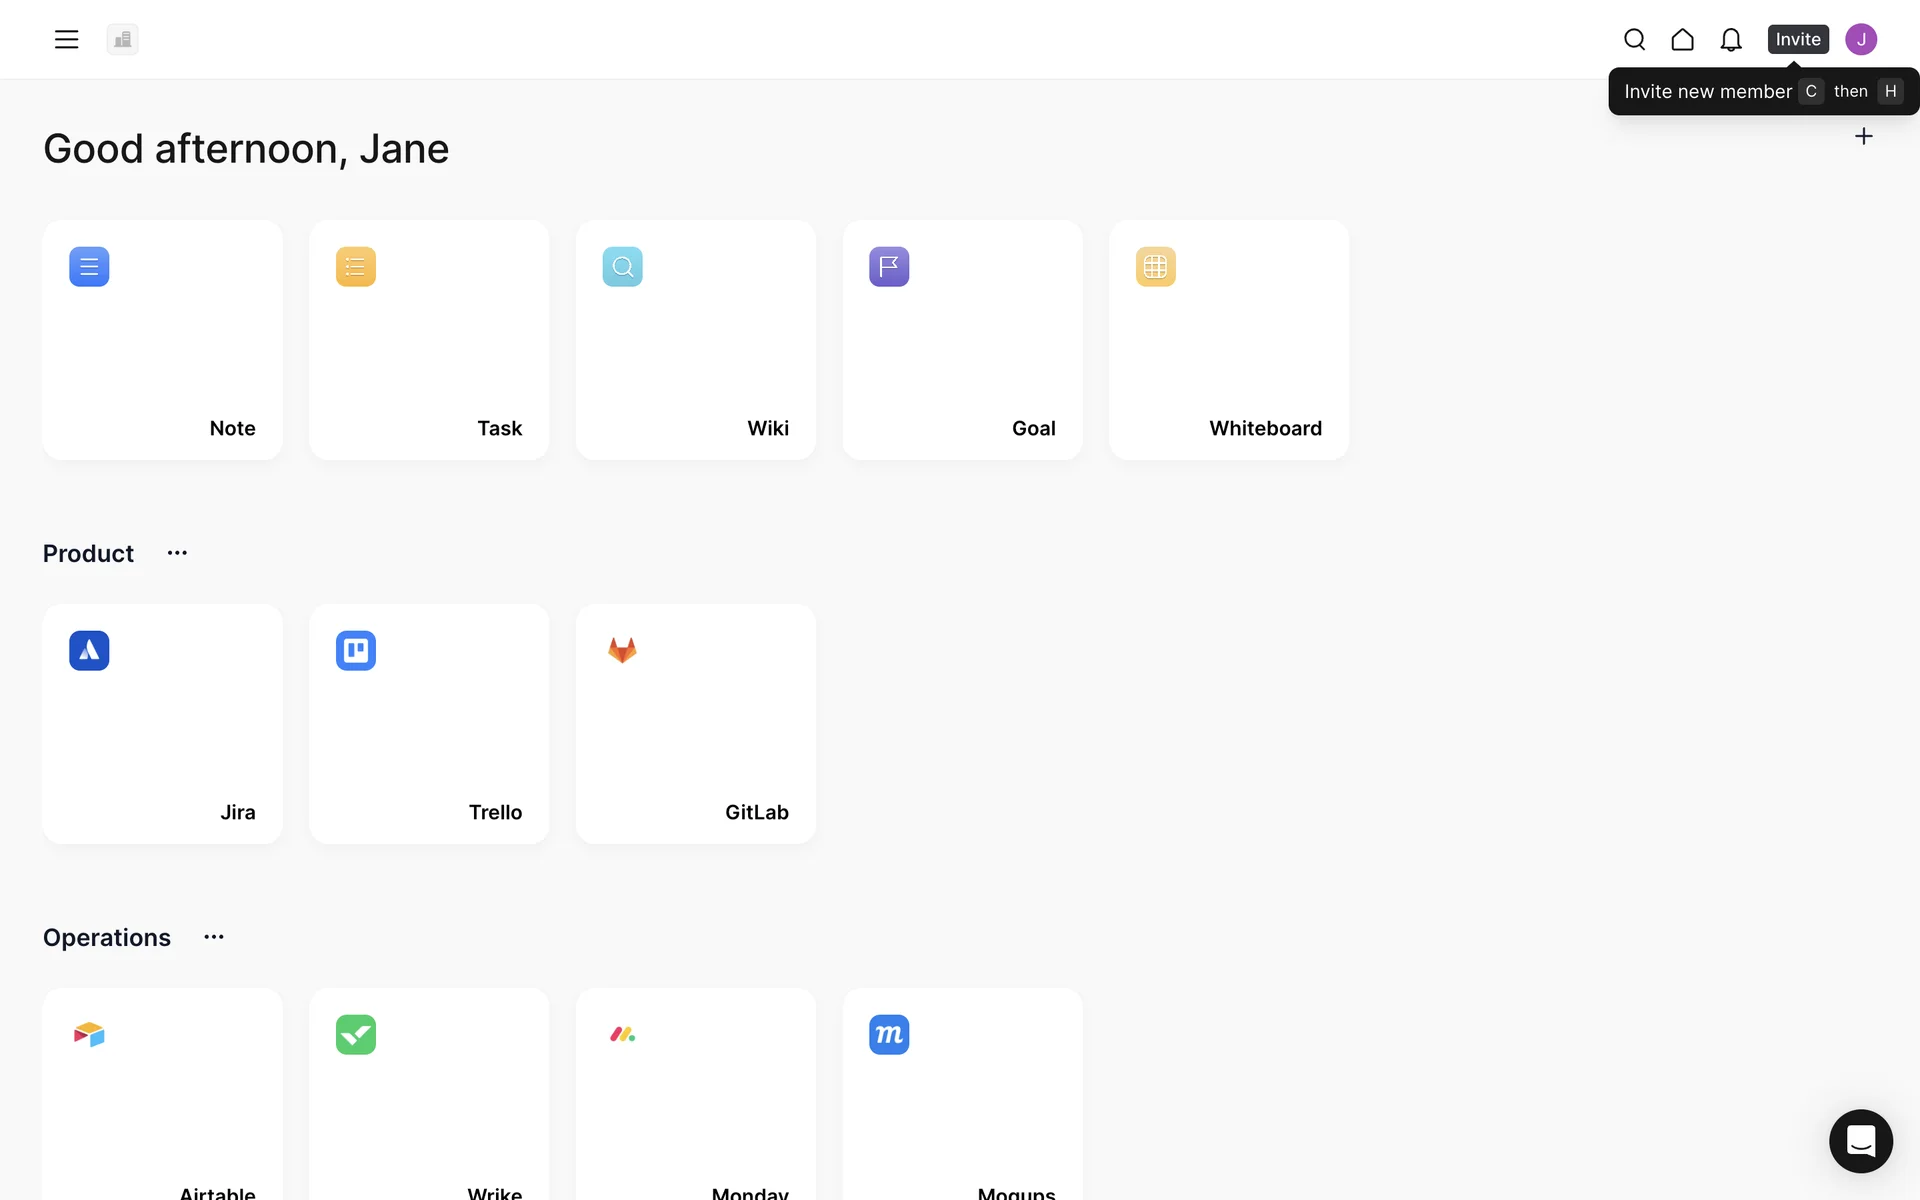Open the Wiki card

(x=695, y=340)
